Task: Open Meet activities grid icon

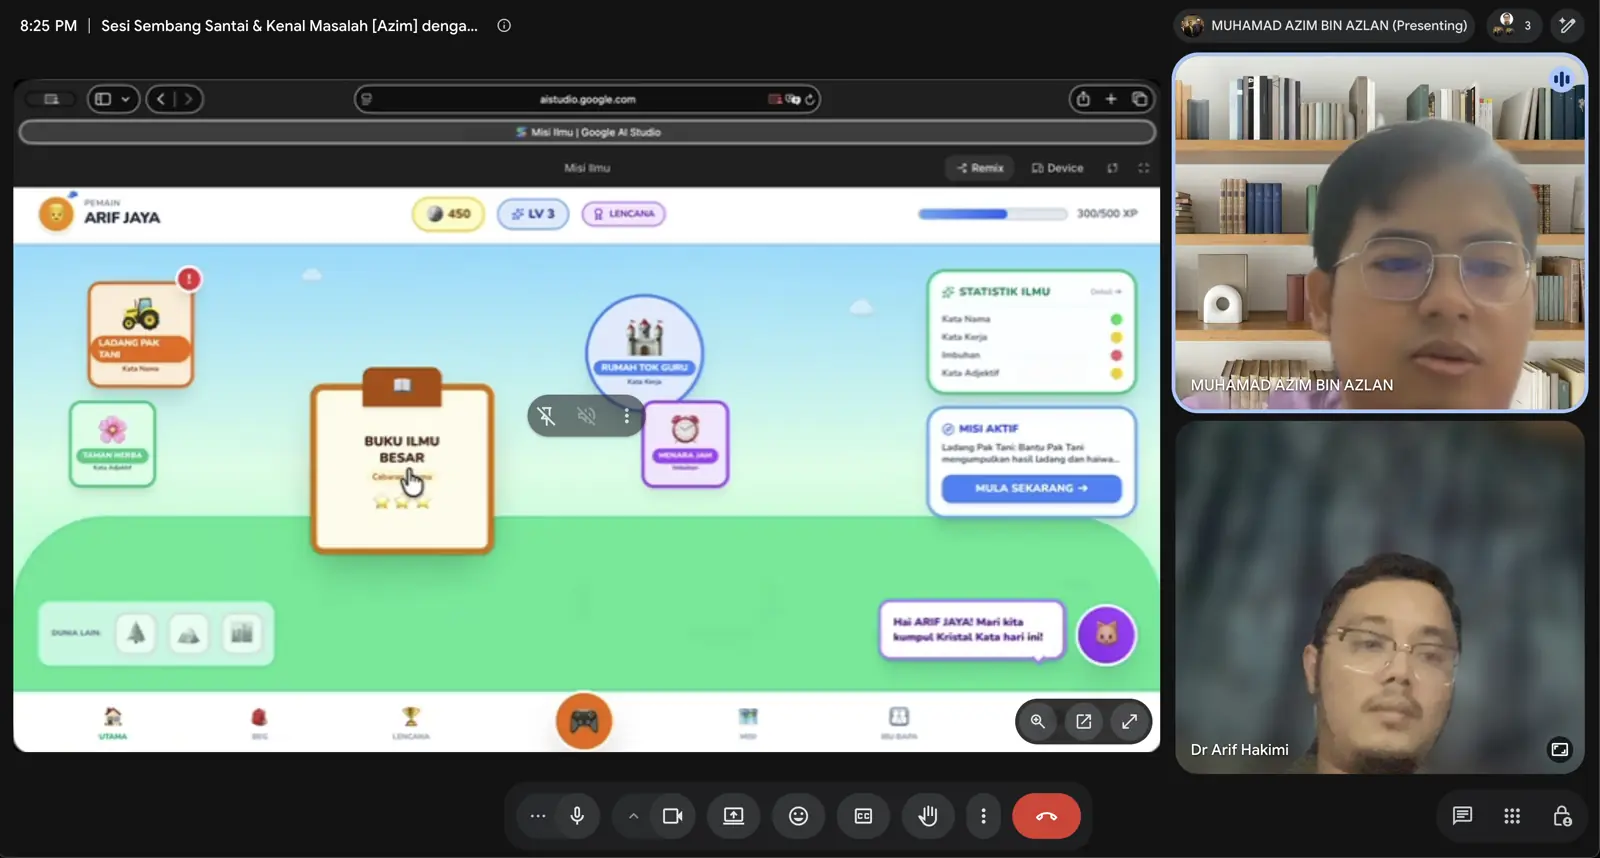Action: tap(1512, 816)
